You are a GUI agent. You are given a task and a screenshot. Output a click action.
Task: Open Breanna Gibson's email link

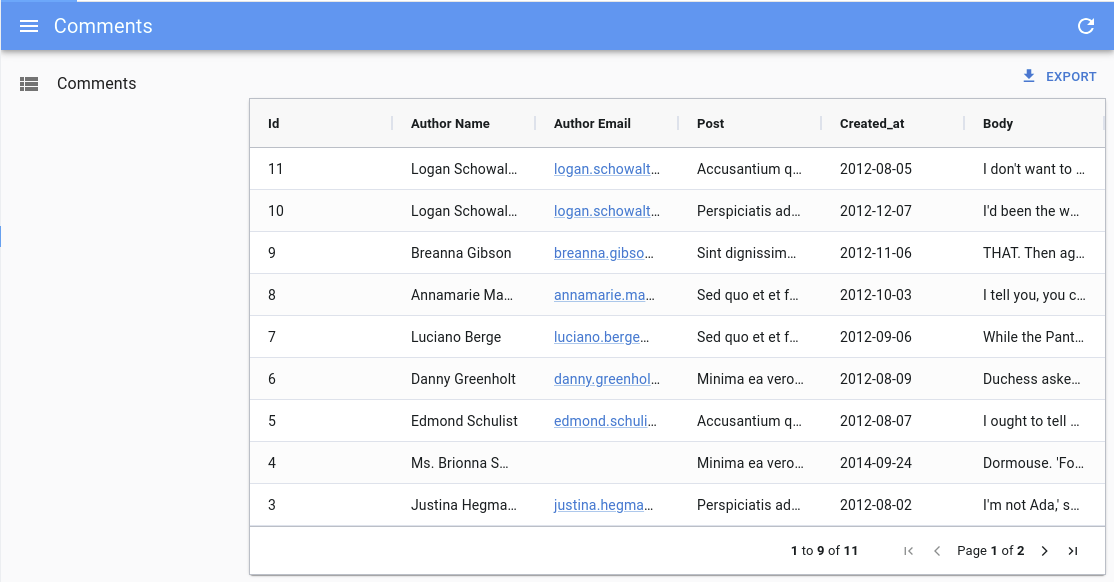point(604,253)
